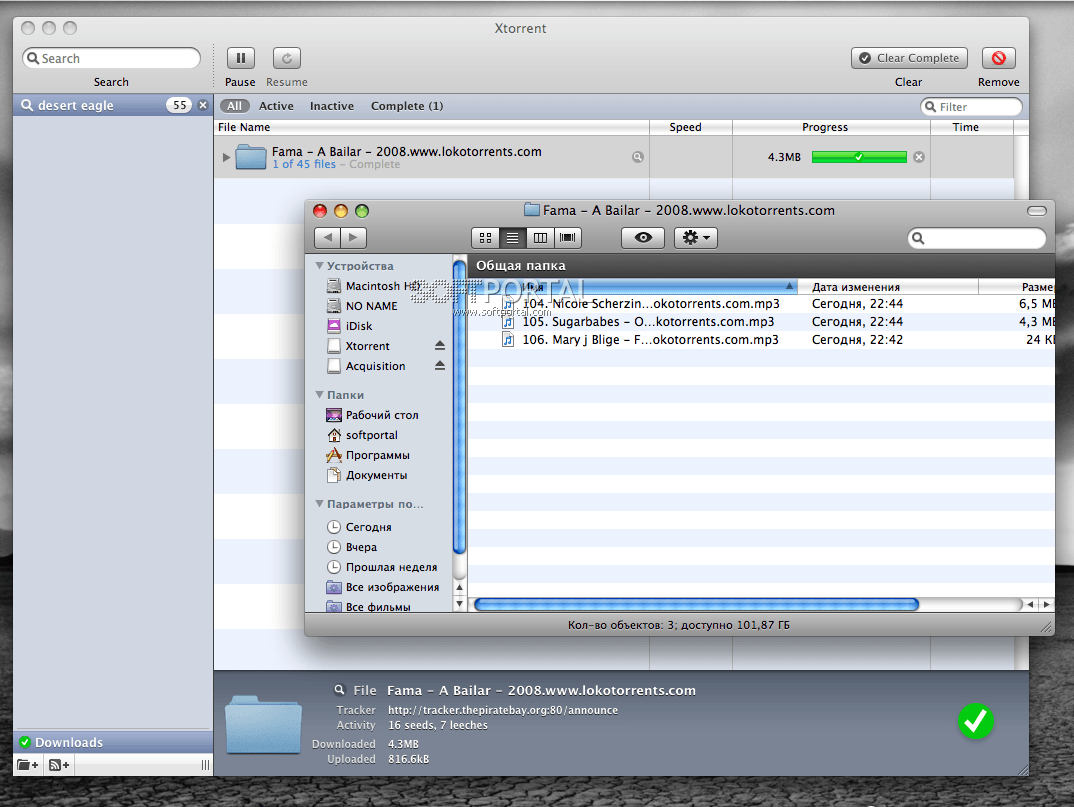Screen dimensions: 1074x807
Task: Switch to the Complete (1) tab
Action: (407, 106)
